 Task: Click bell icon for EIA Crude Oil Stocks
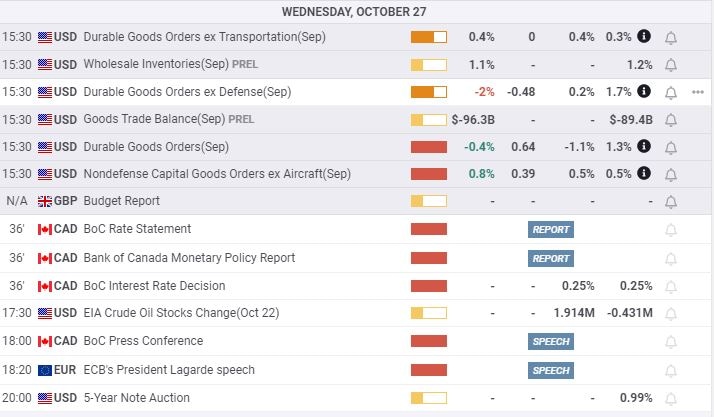671,314
